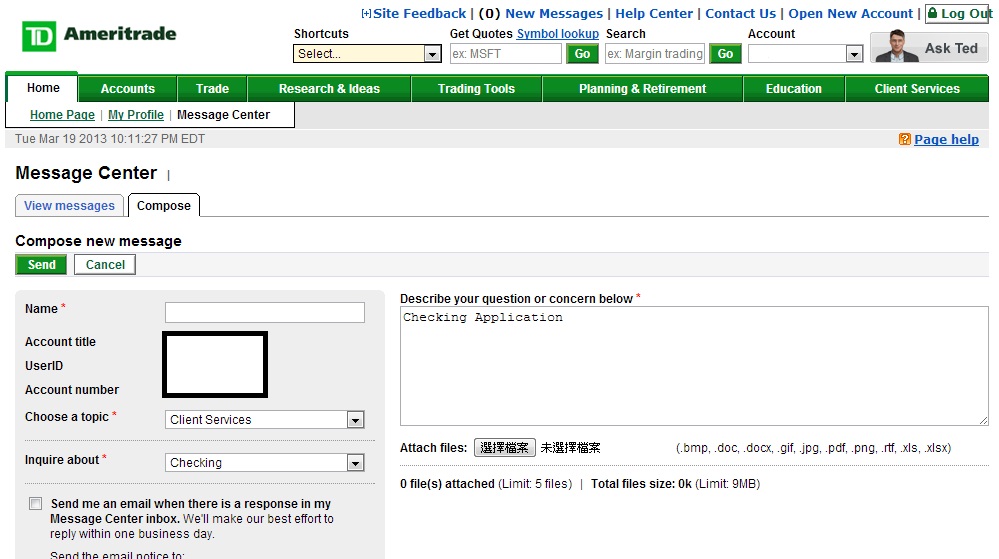
Task: Enable email notification on response checkbox
Action: point(36,504)
